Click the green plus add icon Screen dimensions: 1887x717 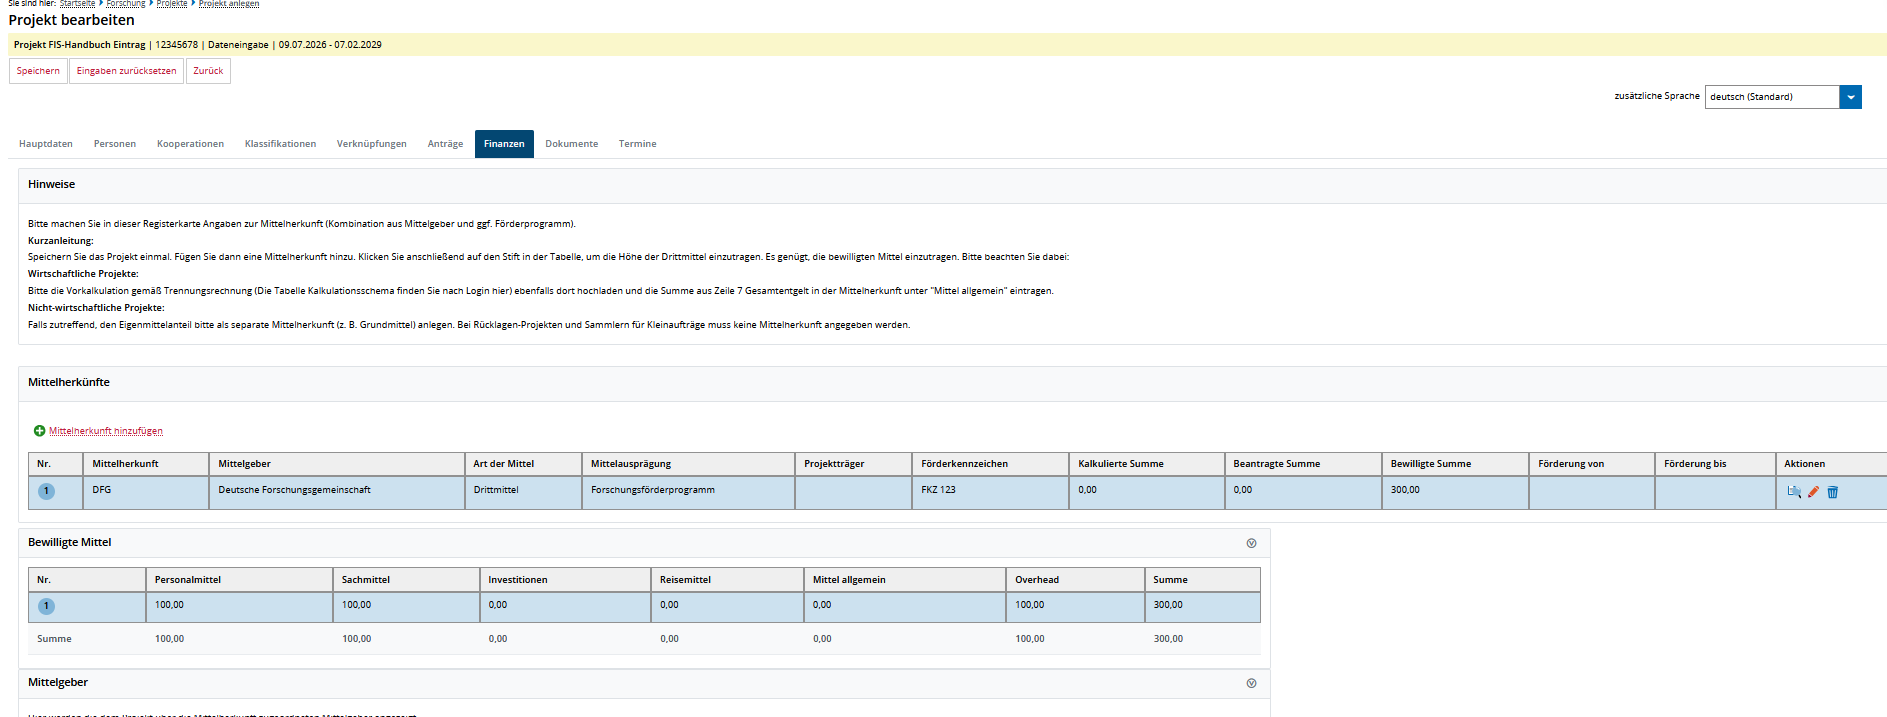[x=39, y=431]
